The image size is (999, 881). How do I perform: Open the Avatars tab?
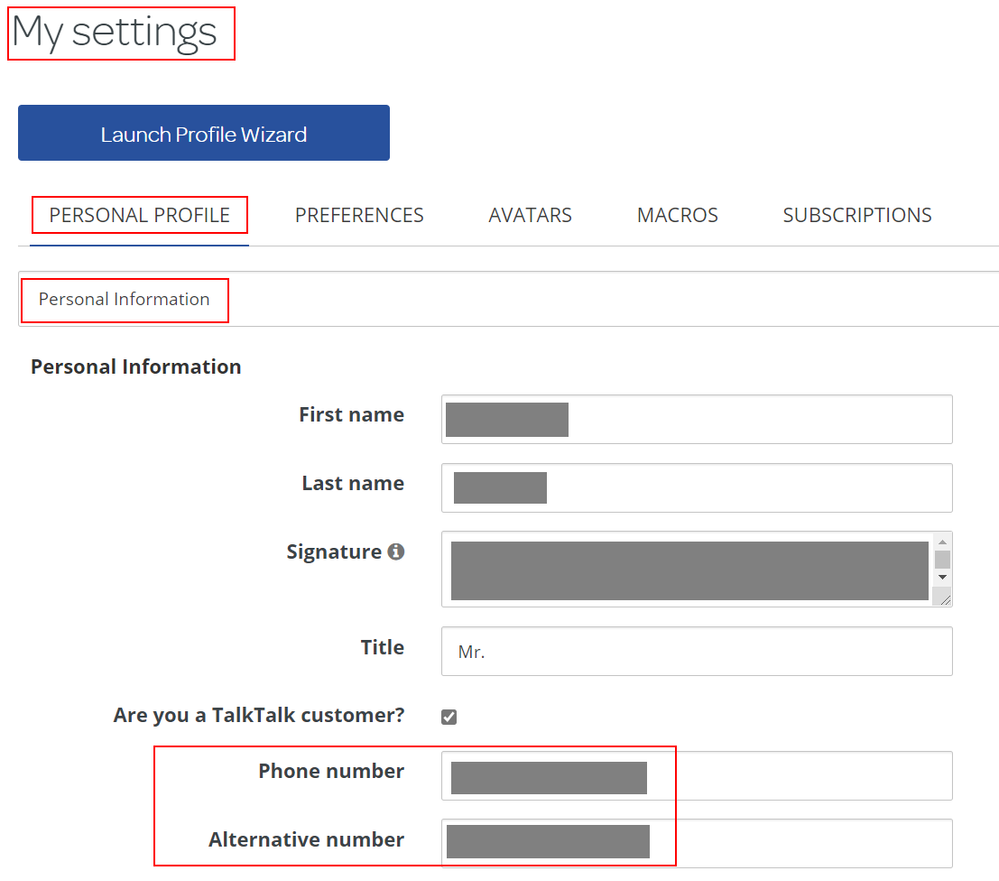(x=530, y=215)
